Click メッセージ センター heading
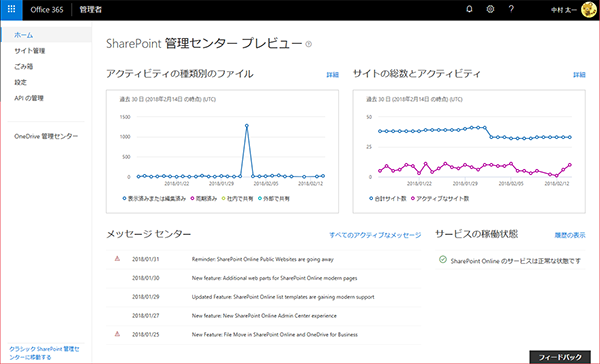This screenshot has width=600, height=364. pyautogui.click(x=148, y=234)
